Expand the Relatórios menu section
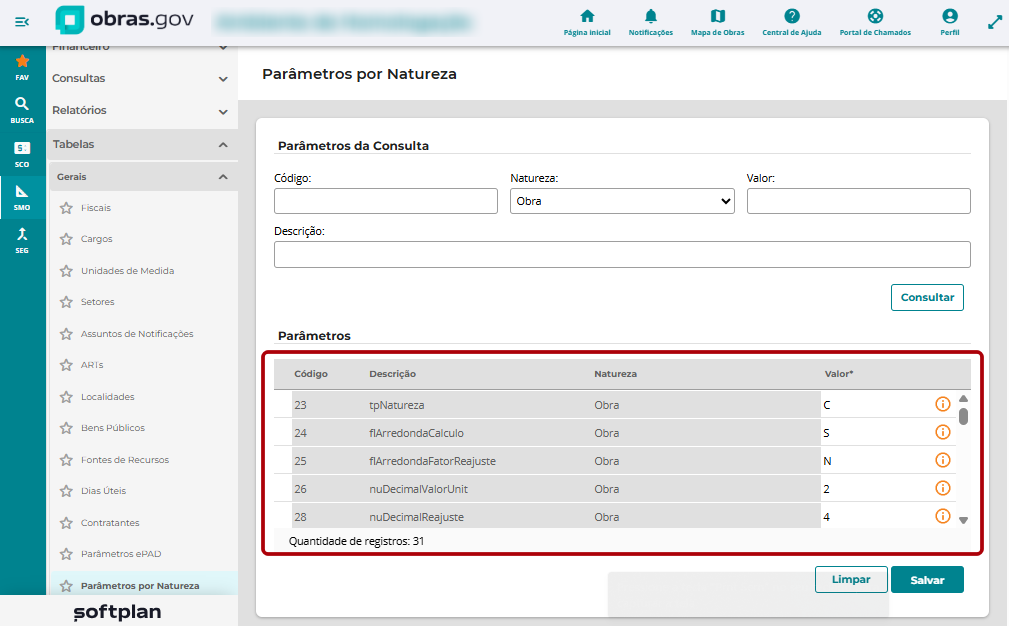The image size is (1009, 626). click(x=142, y=111)
